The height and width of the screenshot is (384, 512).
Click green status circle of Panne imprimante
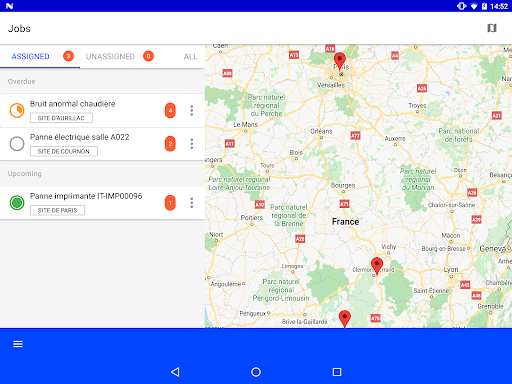(x=17, y=203)
